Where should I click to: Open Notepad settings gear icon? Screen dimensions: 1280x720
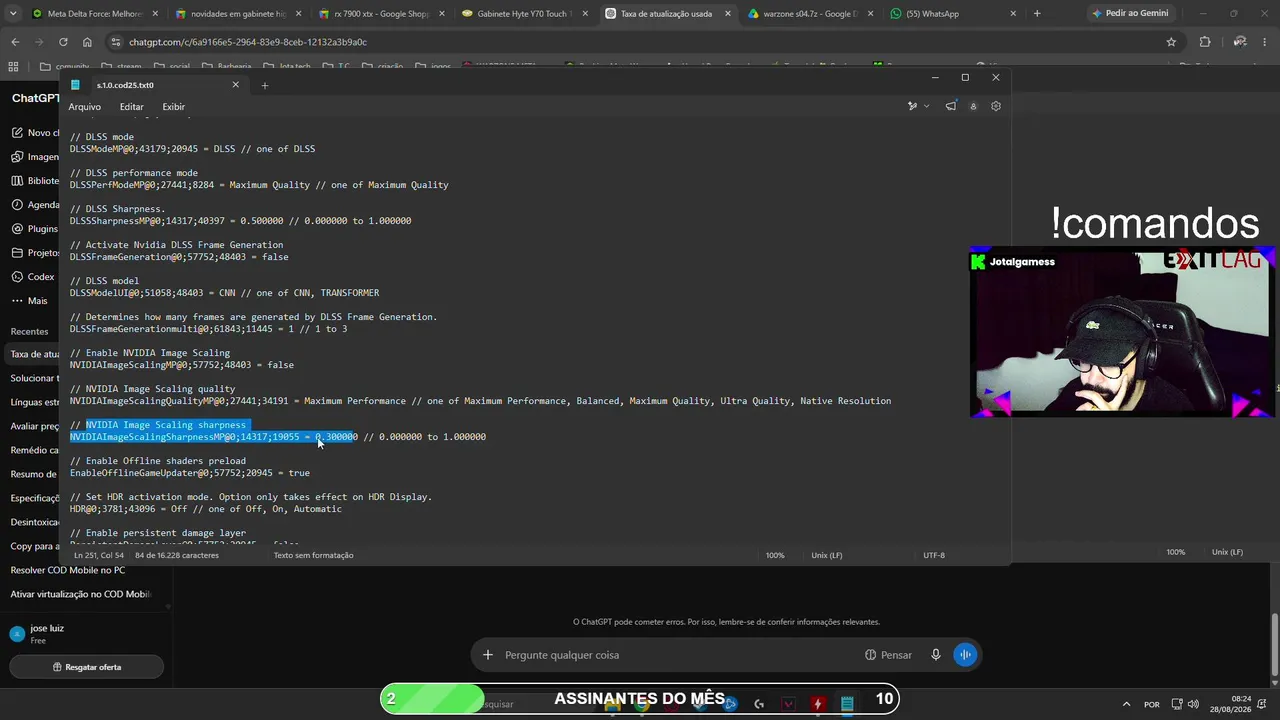click(995, 106)
